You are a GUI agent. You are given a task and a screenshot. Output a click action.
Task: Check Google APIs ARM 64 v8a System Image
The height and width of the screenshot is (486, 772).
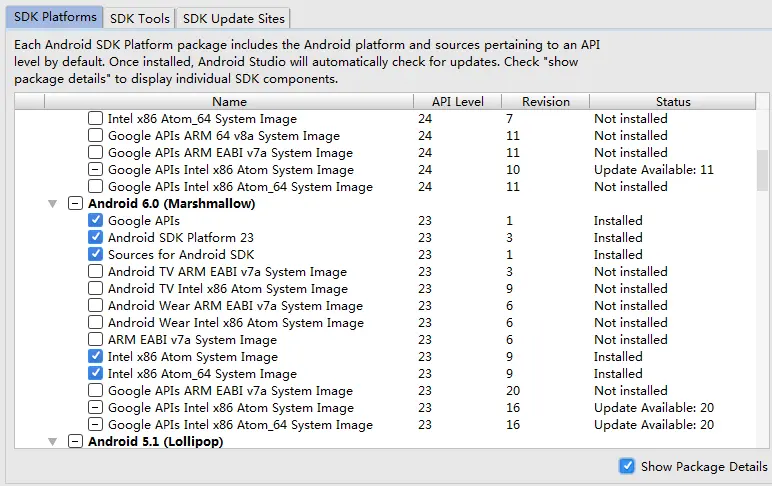pyautogui.click(x=95, y=135)
